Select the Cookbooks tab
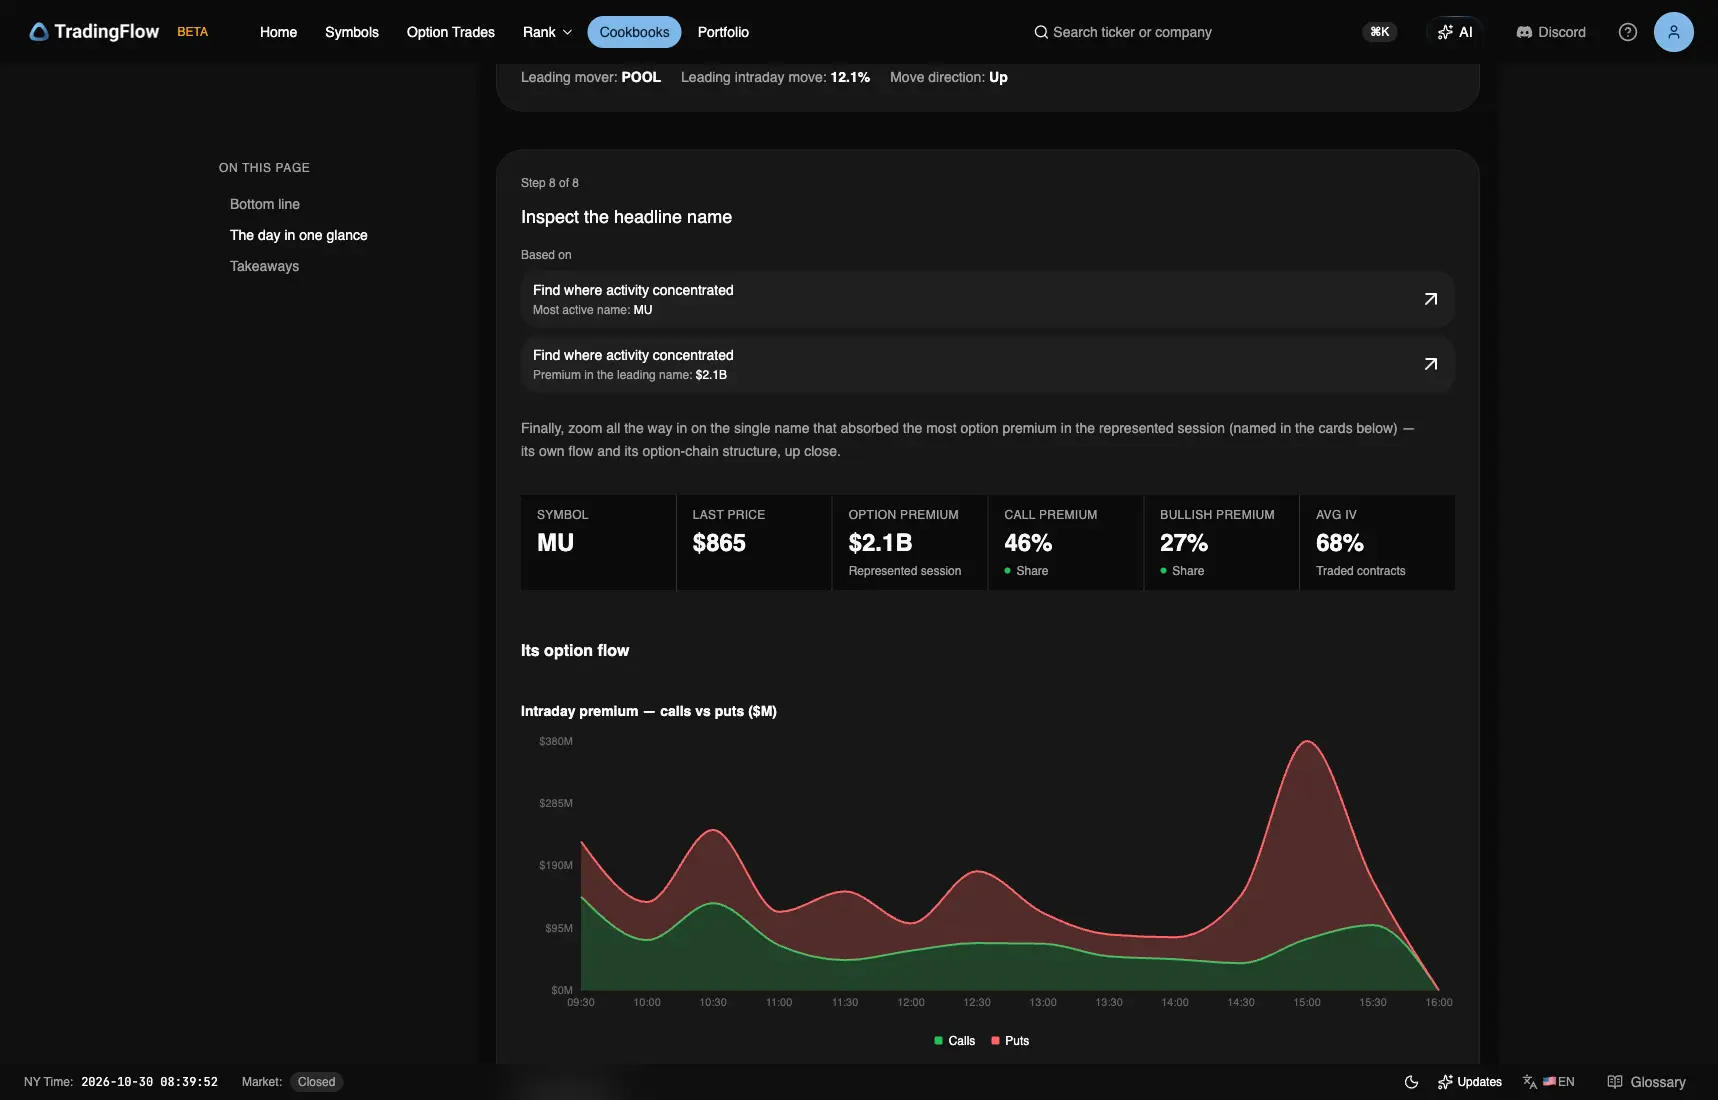This screenshot has height=1100, width=1718. click(x=634, y=32)
